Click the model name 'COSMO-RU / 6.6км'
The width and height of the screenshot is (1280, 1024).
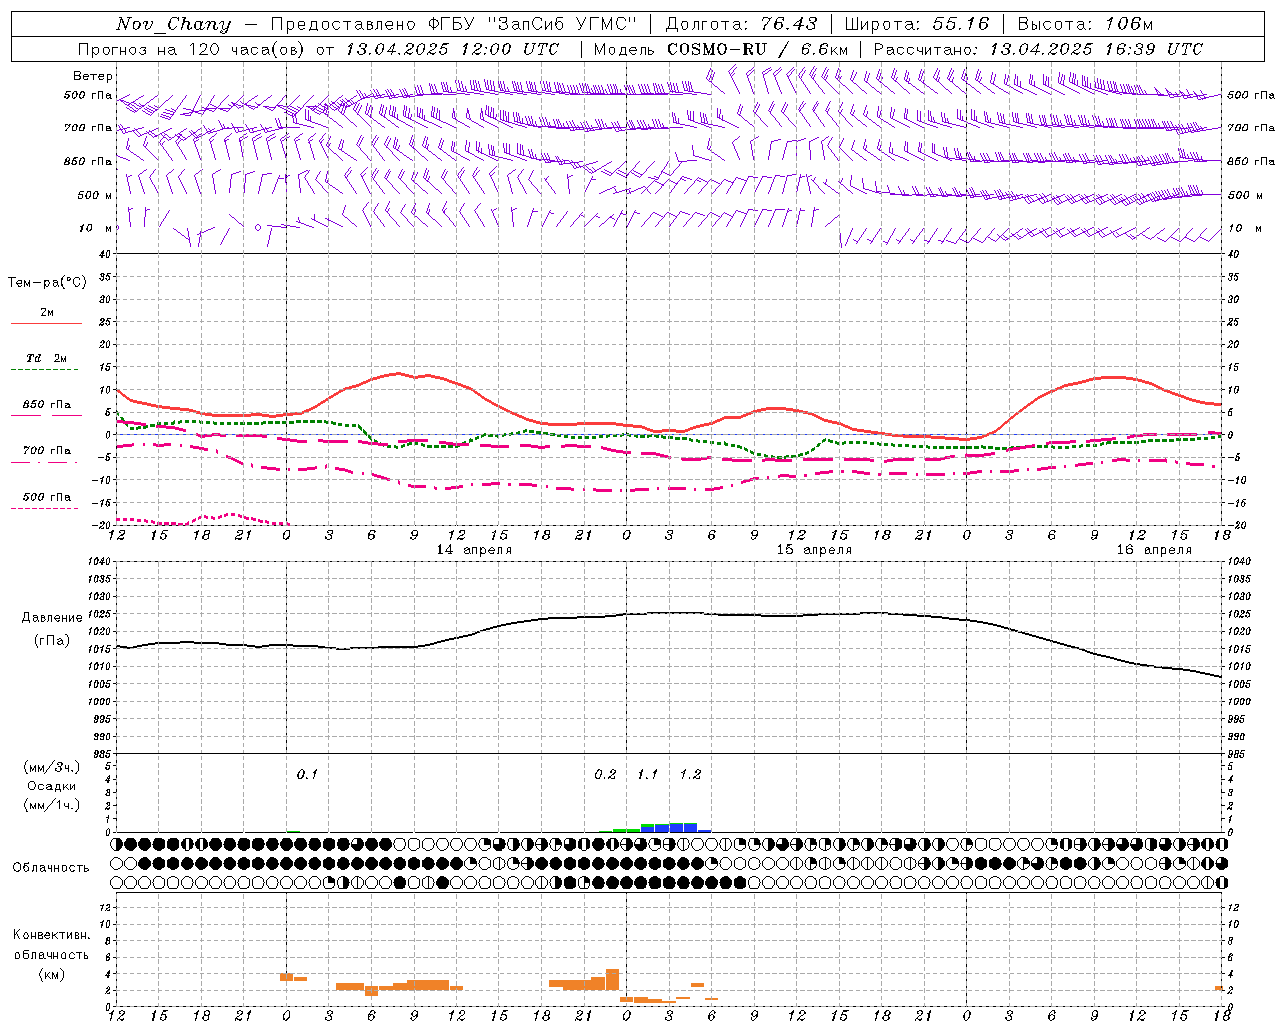(x=758, y=49)
